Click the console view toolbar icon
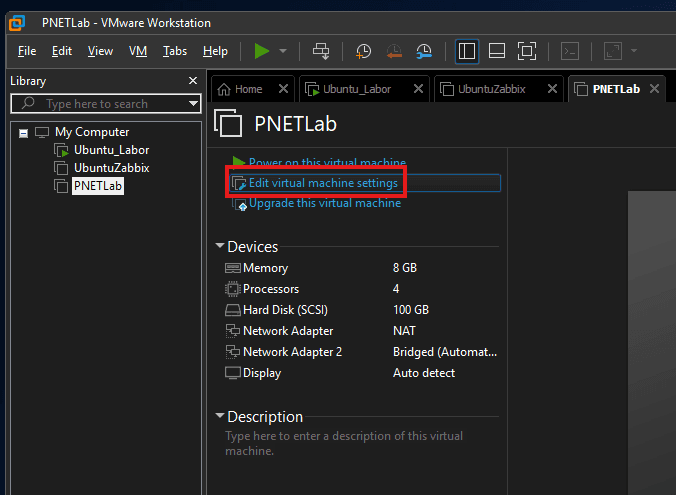Screen dimensions: 676x495 pos(570,51)
